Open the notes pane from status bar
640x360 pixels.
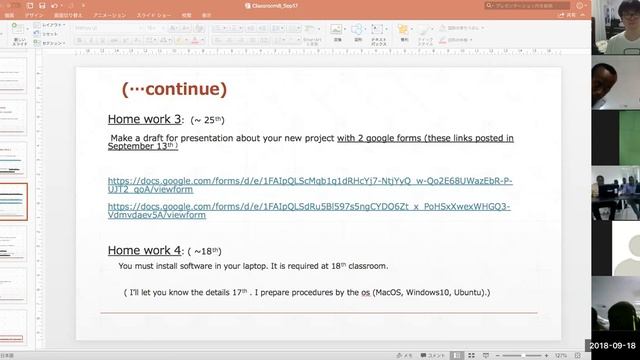coord(404,356)
